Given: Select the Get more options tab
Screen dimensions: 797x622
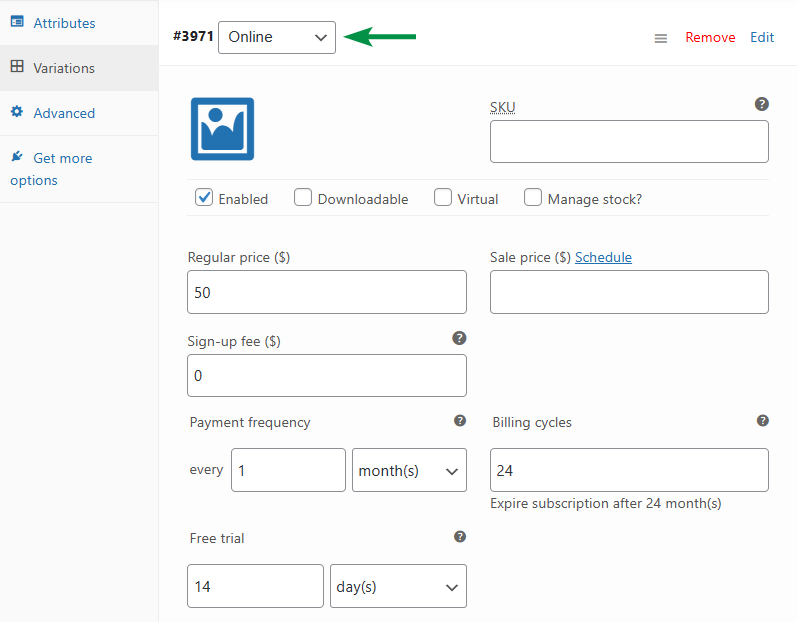Looking at the screenshot, I should [x=62, y=158].
